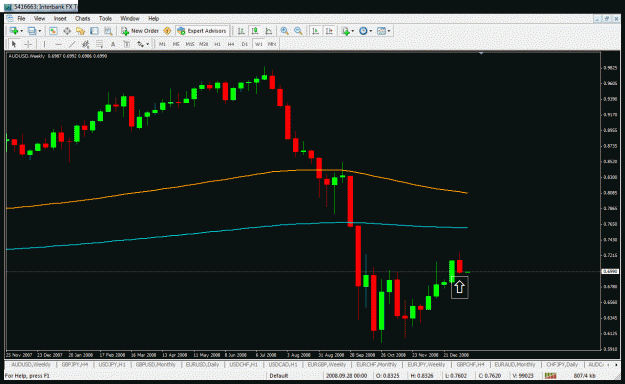Screen dimensions: 625x384
Task: Select the D1 timeframe button
Action: pyautogui.click(x=245, y=44)
